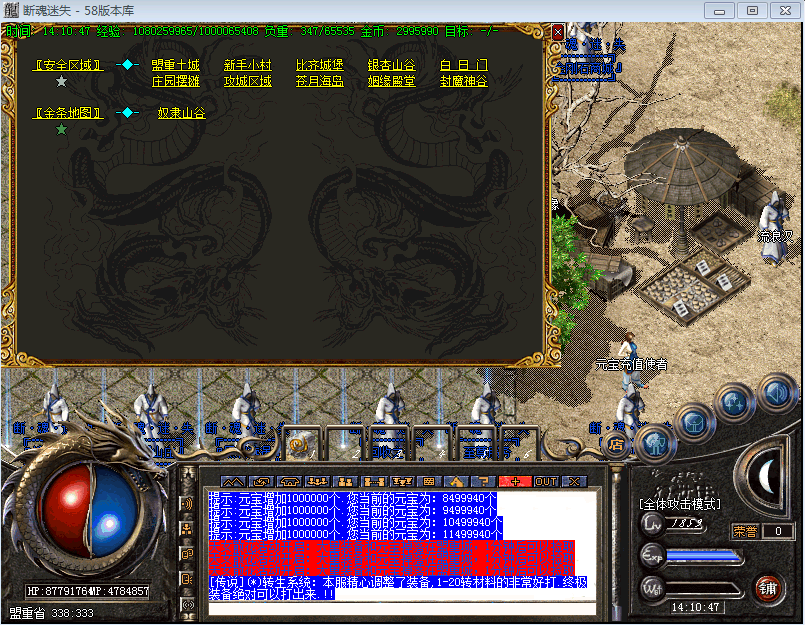The image size is (805, 625).
Task: Maximize the game window
Action: coord(752,11)
